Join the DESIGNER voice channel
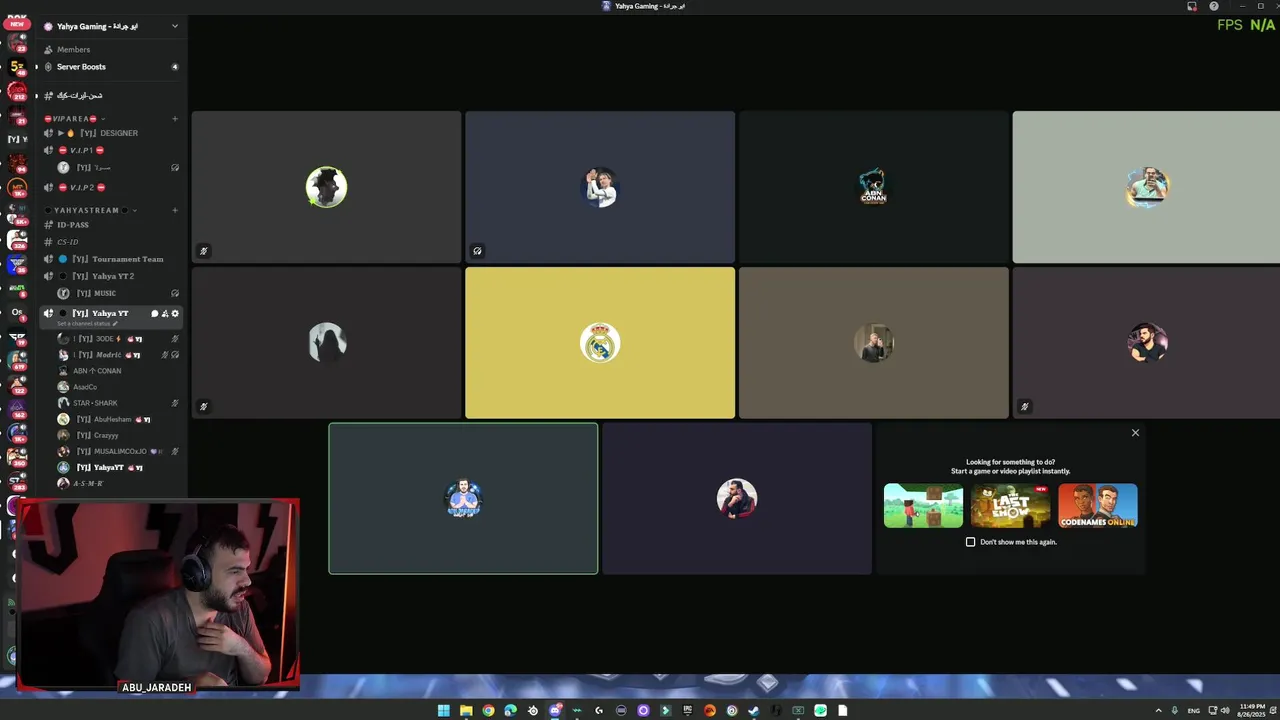This screenshot has height=720, width=1280. (x=109, y=133)
